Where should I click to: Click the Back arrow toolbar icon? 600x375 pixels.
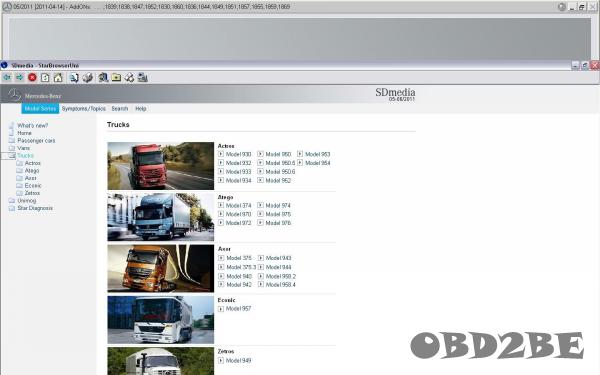click(x=7, y=78)
